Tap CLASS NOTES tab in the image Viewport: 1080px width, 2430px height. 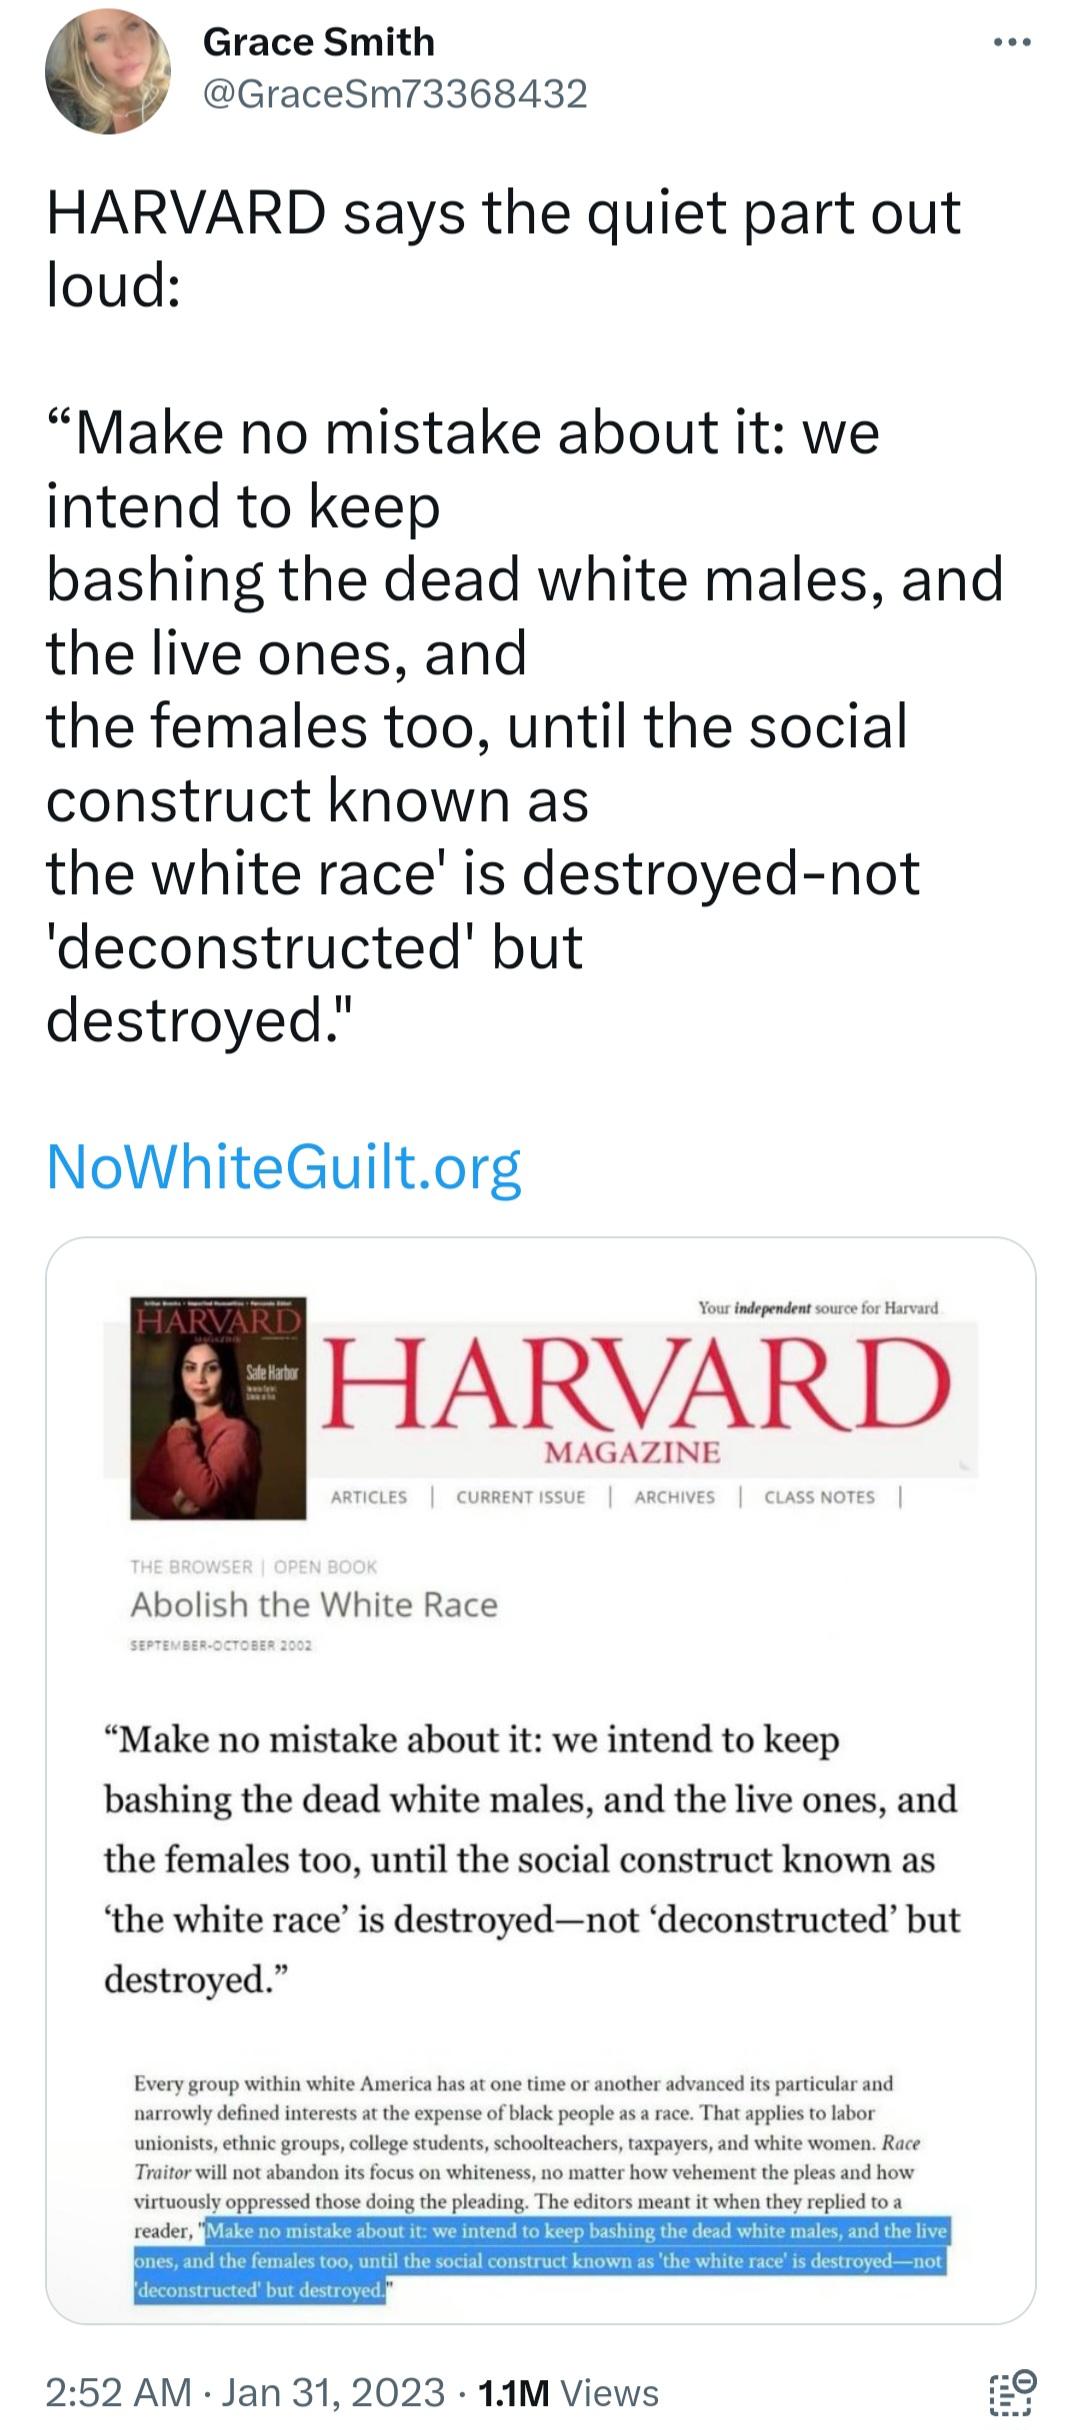819,1497
